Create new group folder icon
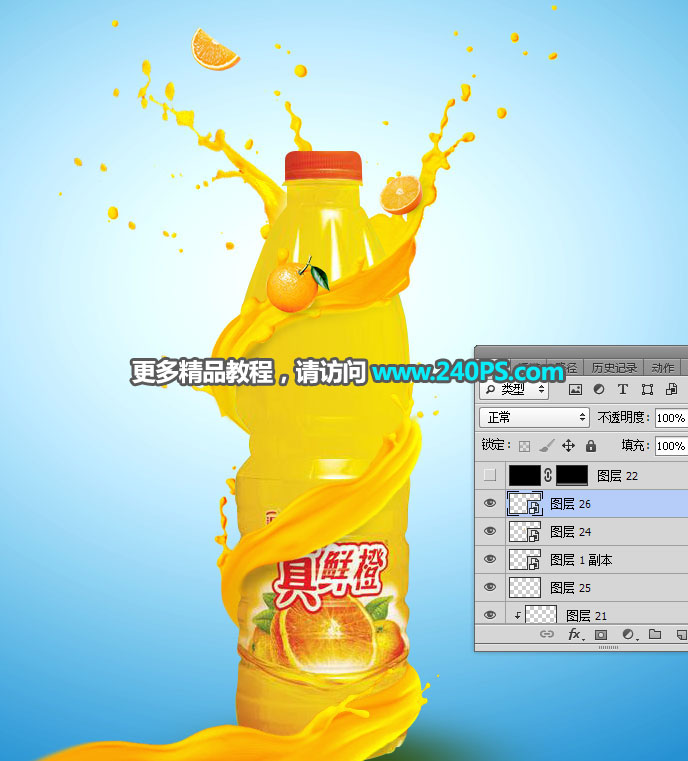The height and width of the screenshot is (761, 688). [x=655, y=634]
